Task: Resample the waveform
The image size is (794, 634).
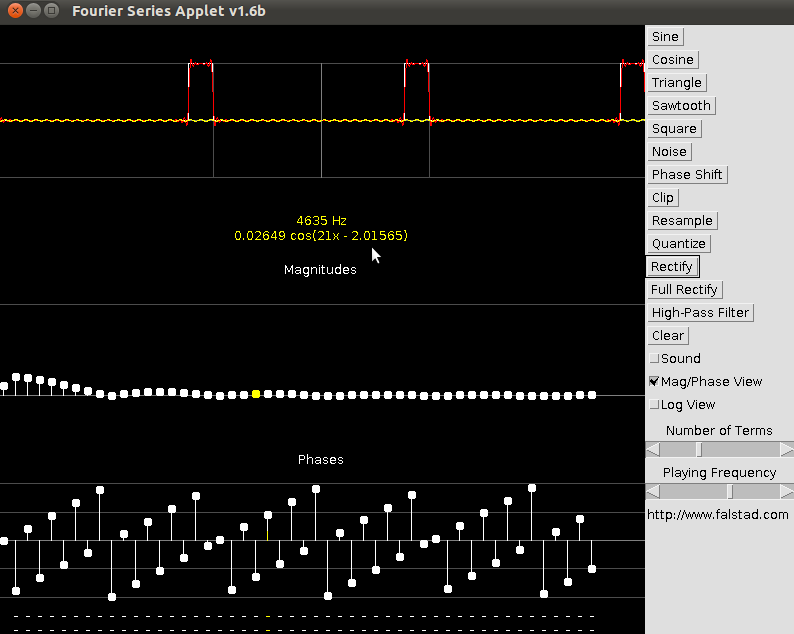Action: click(682, 221)
